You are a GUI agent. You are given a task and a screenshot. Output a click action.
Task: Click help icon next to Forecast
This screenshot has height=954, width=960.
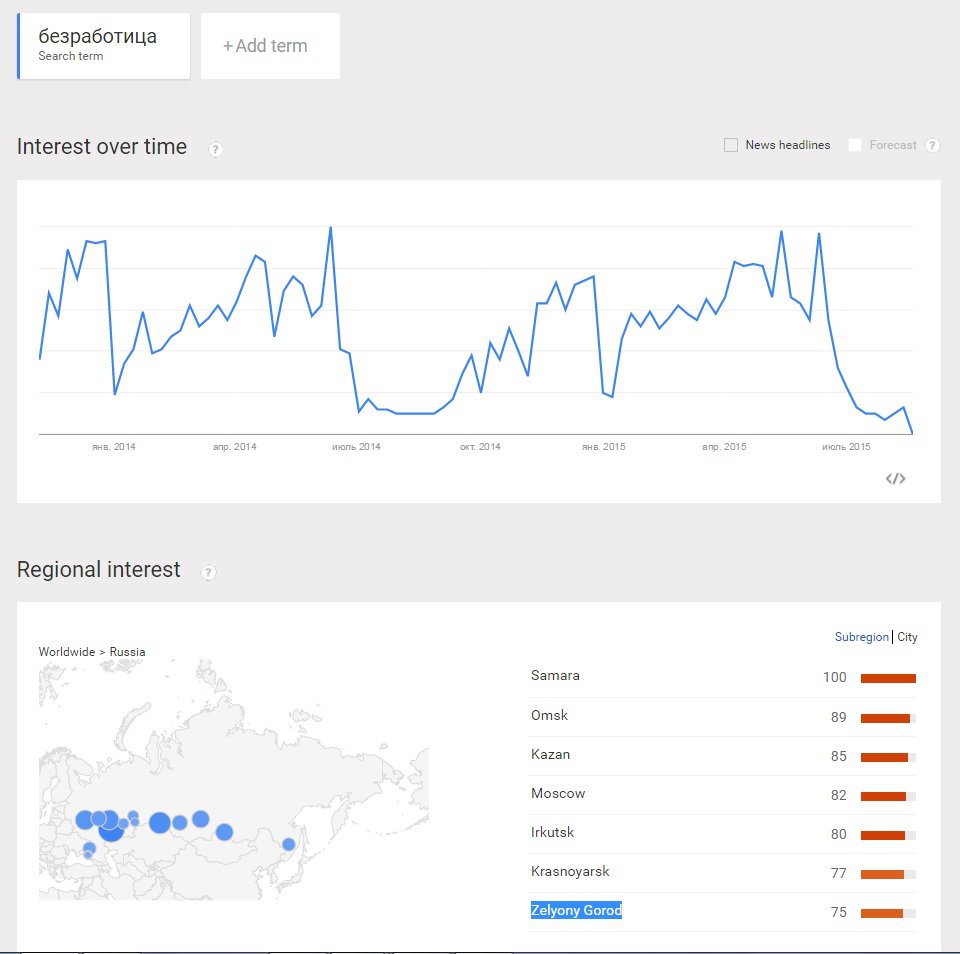click(x=932, y=145)
